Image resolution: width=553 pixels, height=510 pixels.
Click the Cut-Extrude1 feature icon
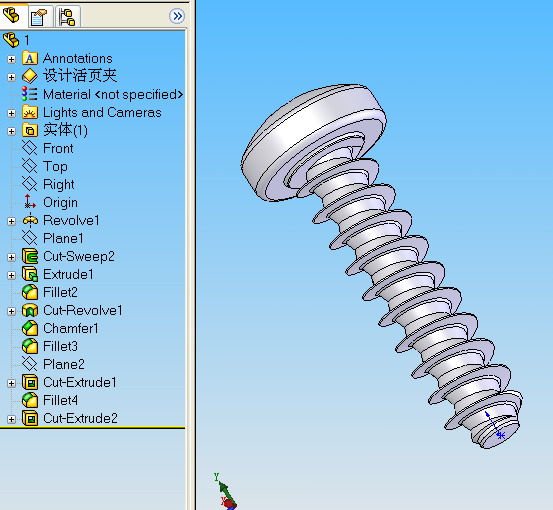[x=30, y=382]
